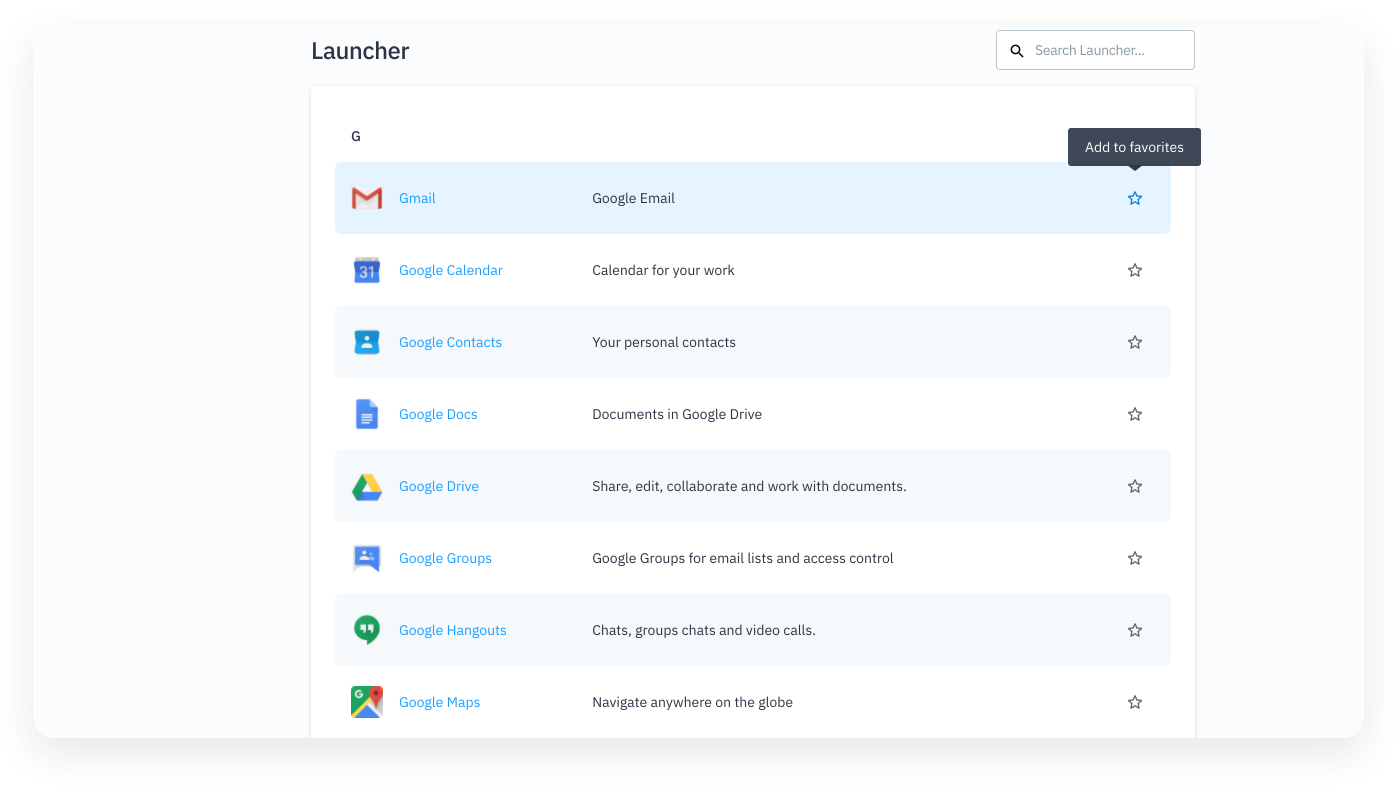Click the Google Calendar icon
The width and height of the screenshot is (1396, 795).
pos(367,270)
